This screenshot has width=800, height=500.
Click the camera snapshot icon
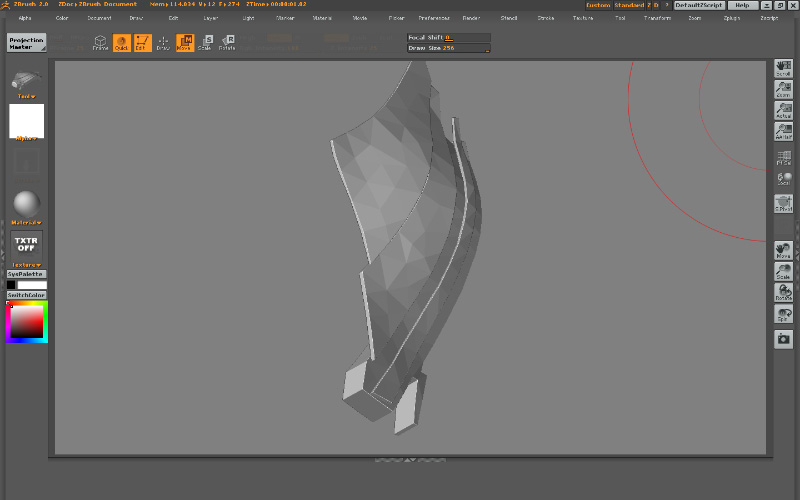[x=784, y=339]
